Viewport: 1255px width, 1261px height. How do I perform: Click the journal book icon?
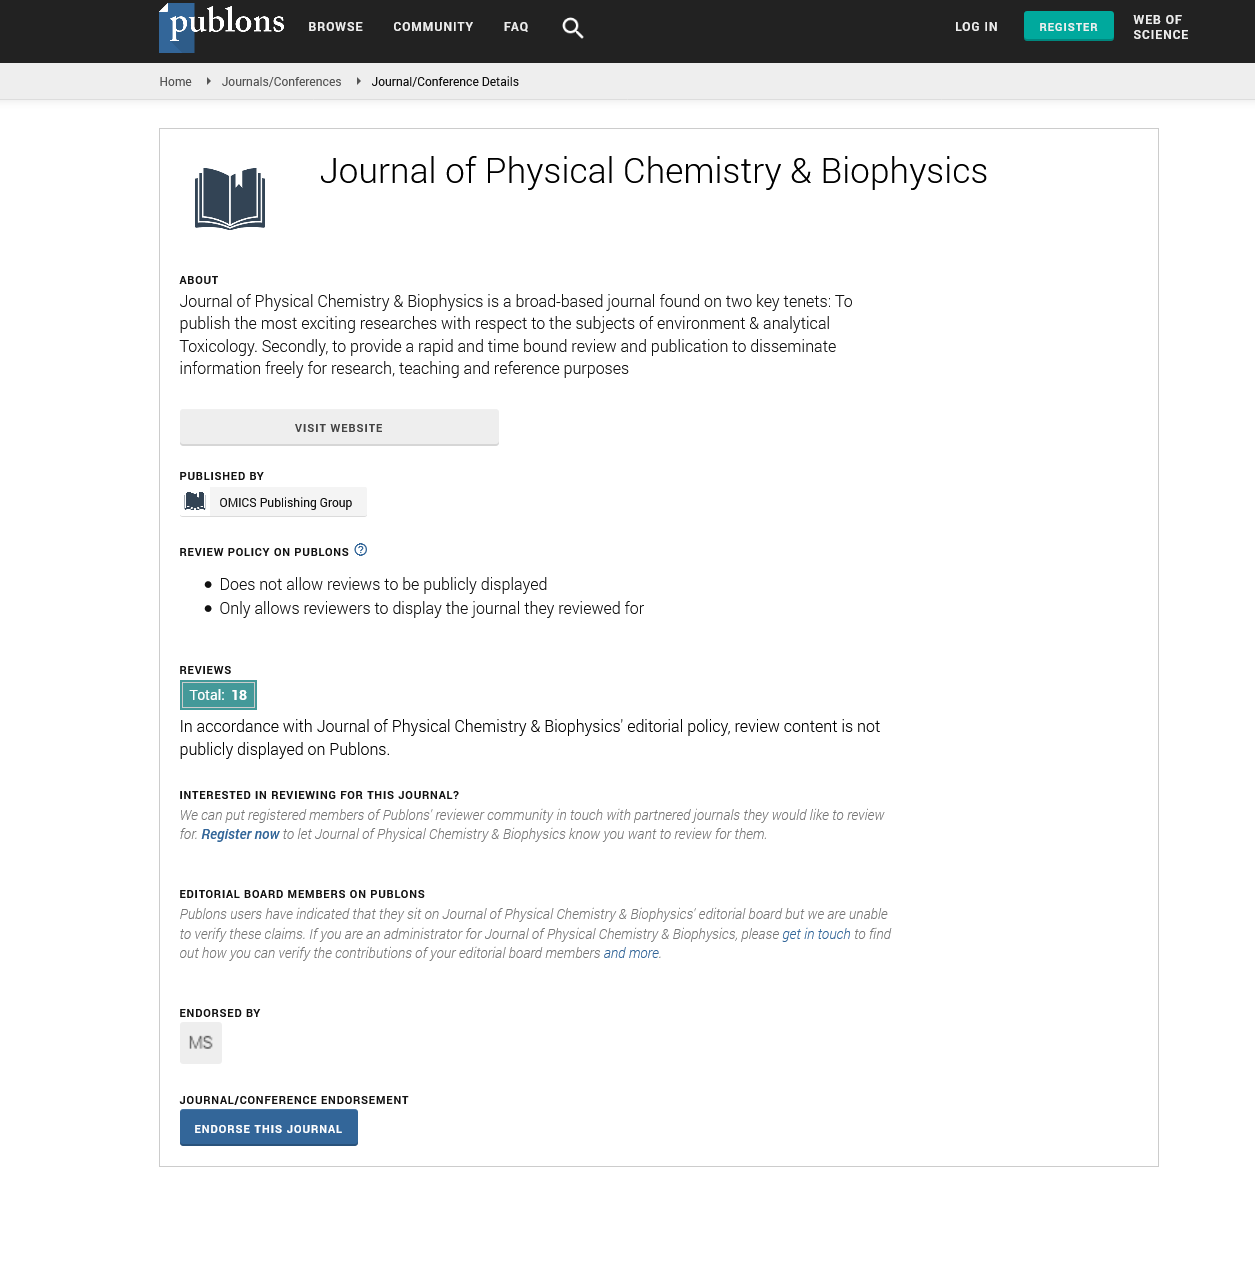(x=230, y=198)
